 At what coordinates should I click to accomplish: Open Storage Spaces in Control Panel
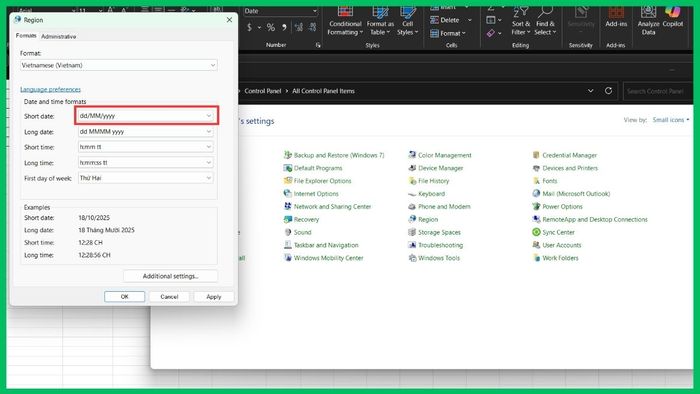click(x=434, y=232)
